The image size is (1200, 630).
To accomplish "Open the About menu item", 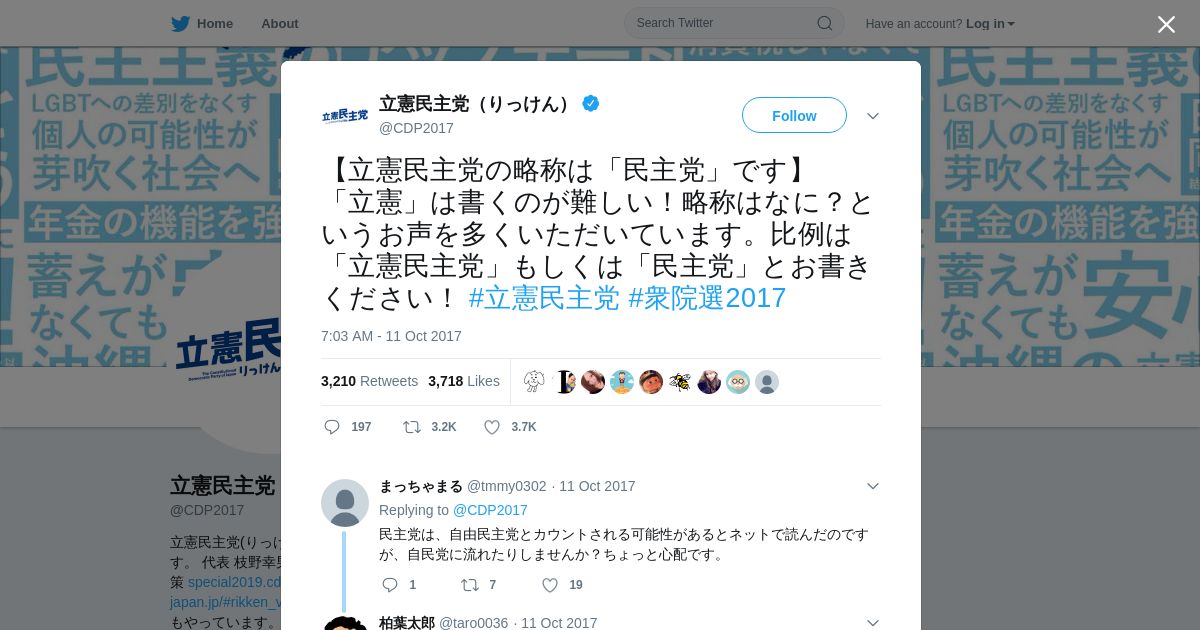I will point(280,23).
